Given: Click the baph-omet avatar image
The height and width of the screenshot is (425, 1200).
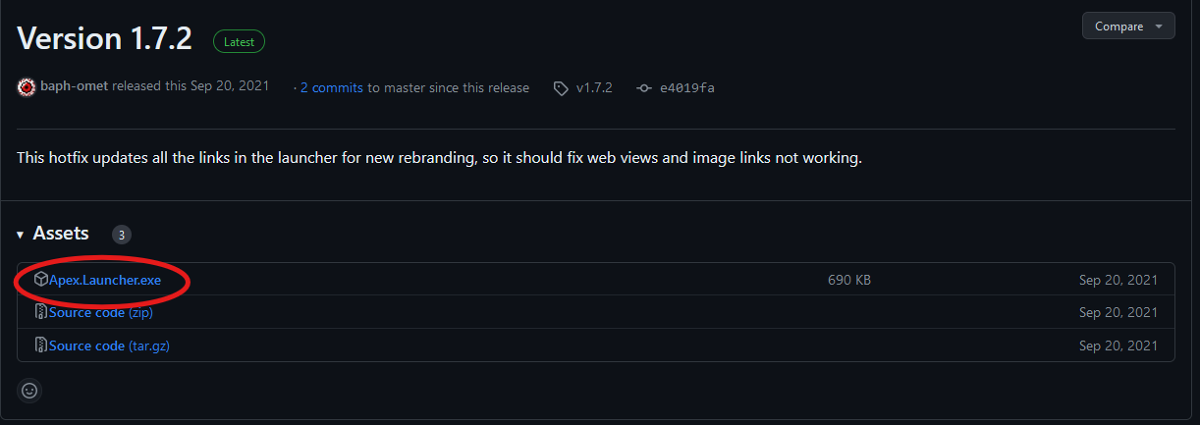Looking at the screenshot, I should (27, 87).
